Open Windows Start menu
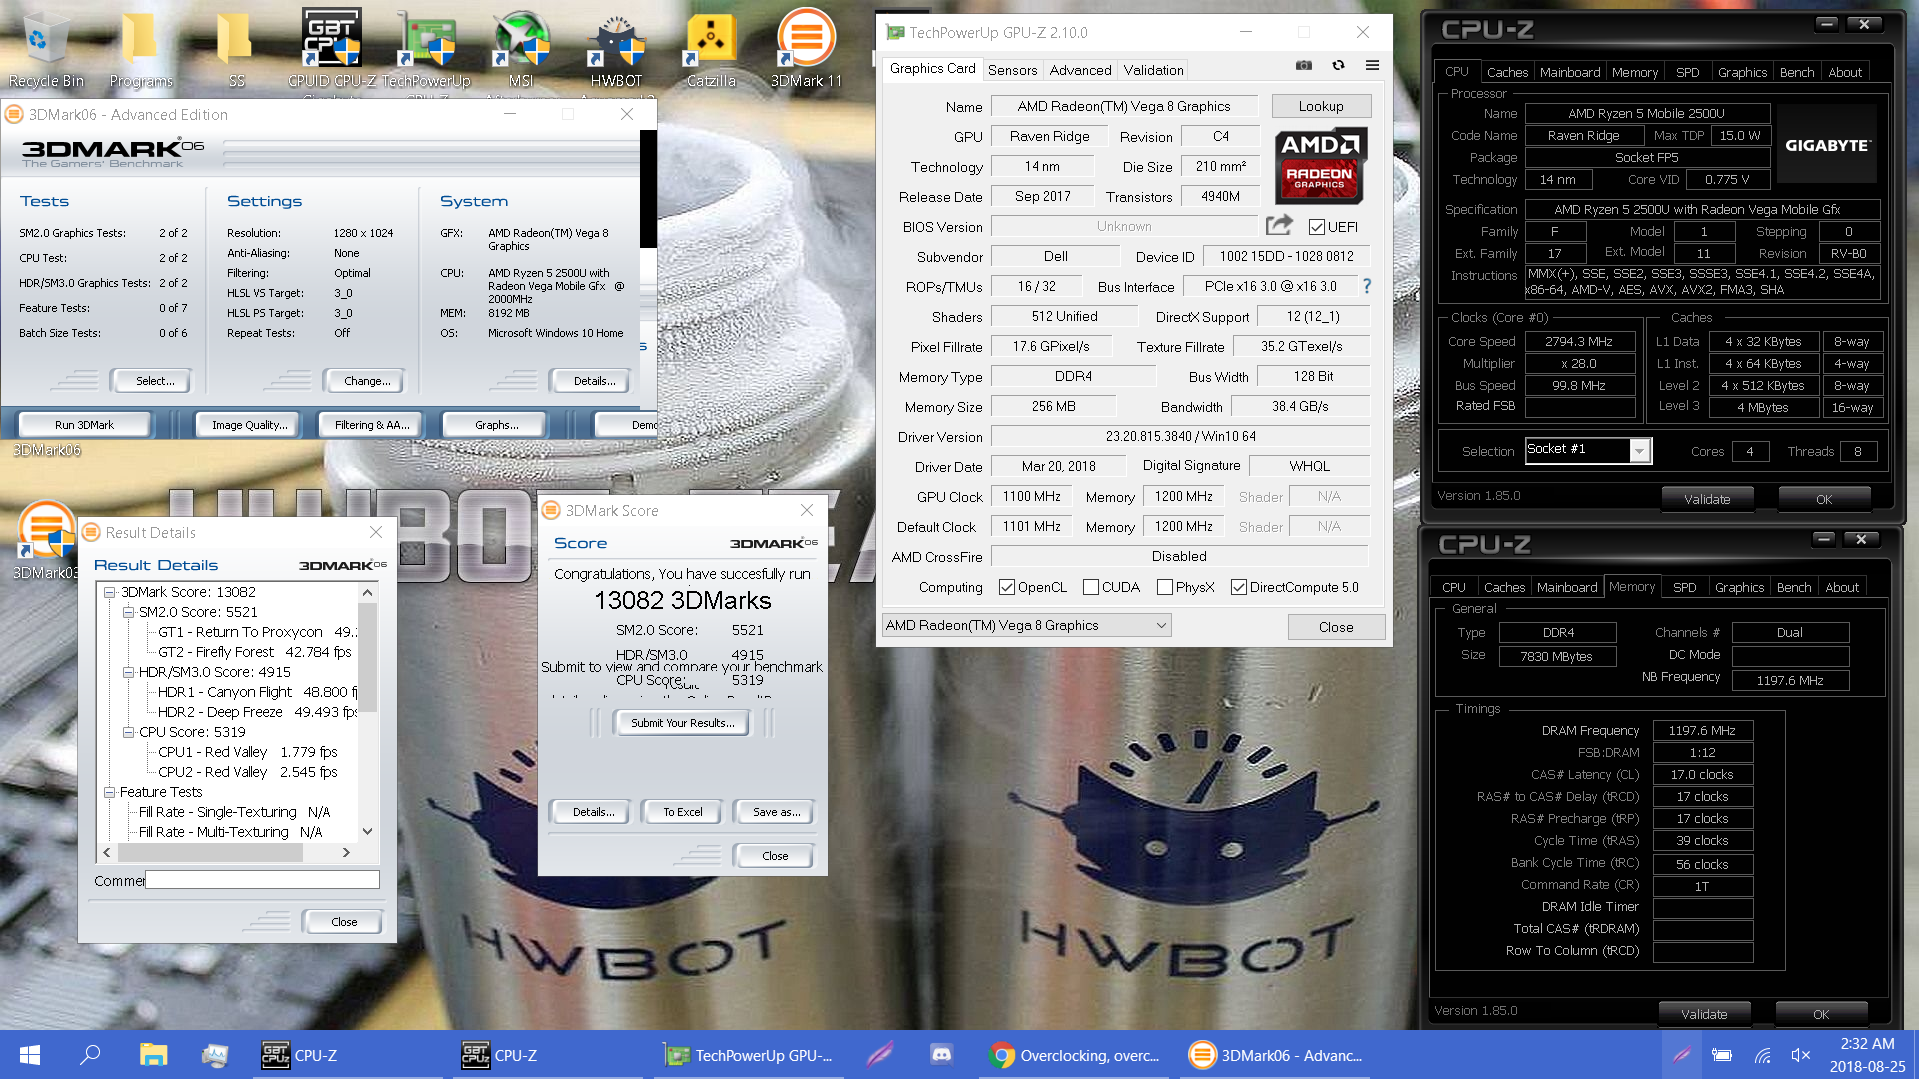 [30, 1055]
